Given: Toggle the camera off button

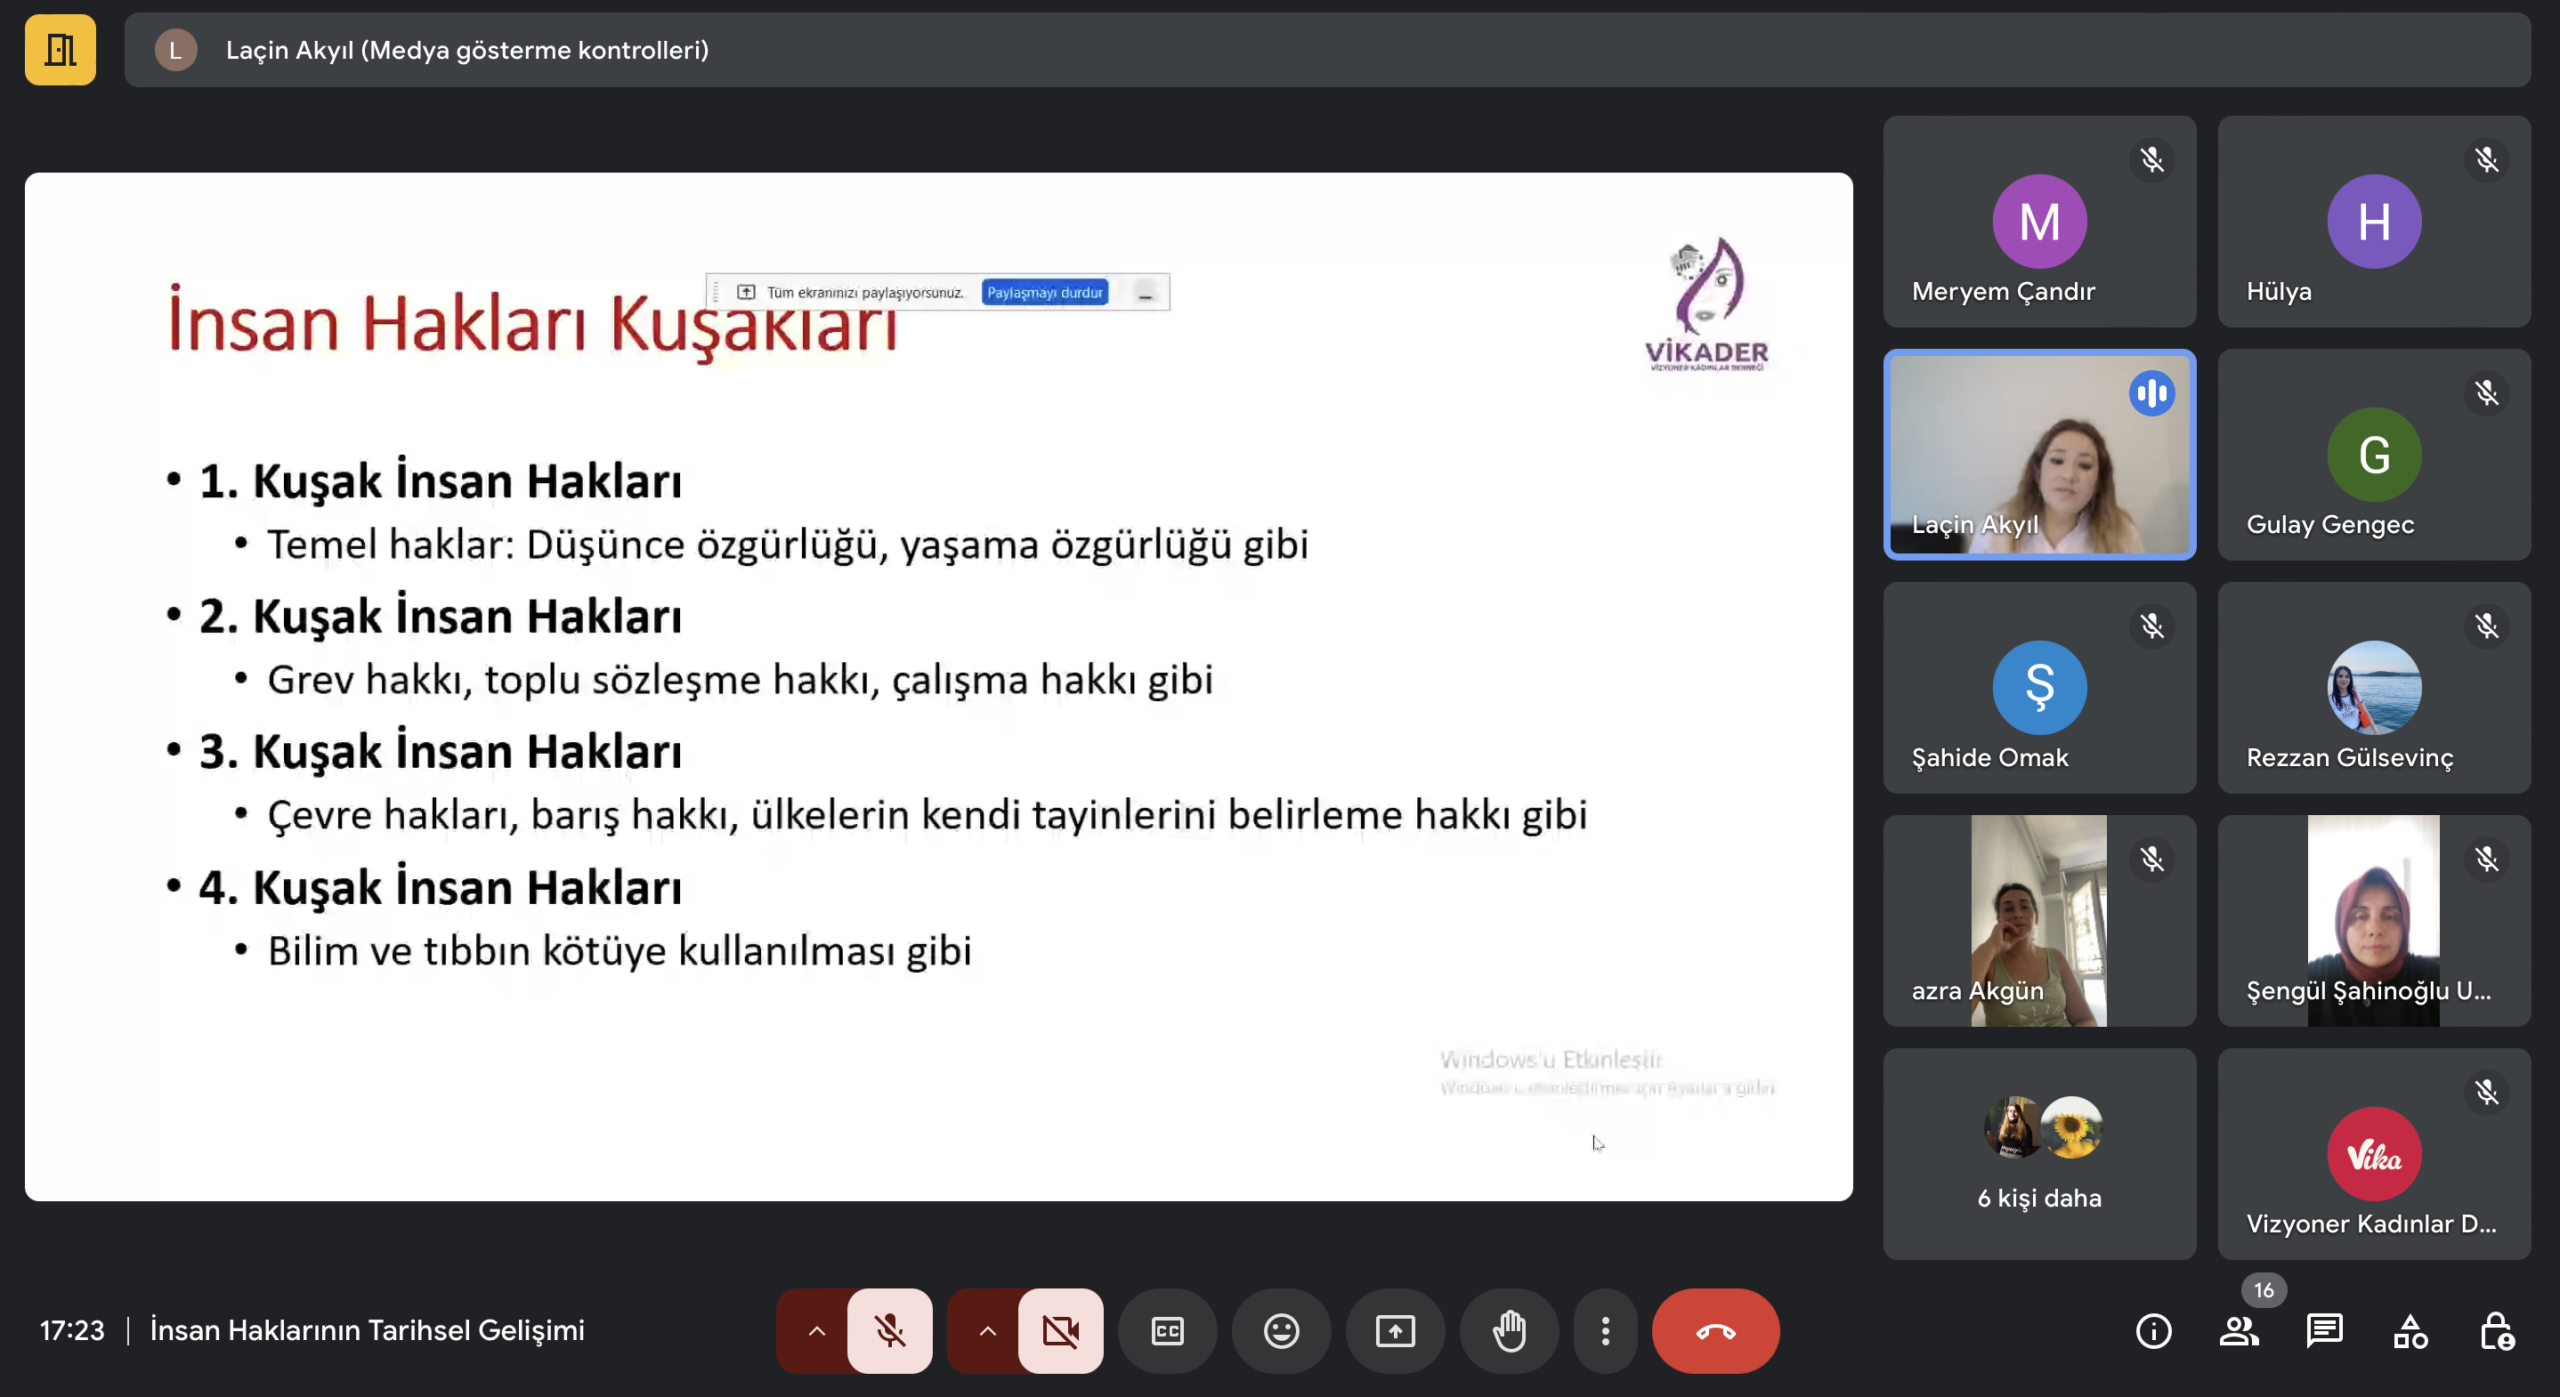Looking at the screenshot, I should click(1060, 1331).
